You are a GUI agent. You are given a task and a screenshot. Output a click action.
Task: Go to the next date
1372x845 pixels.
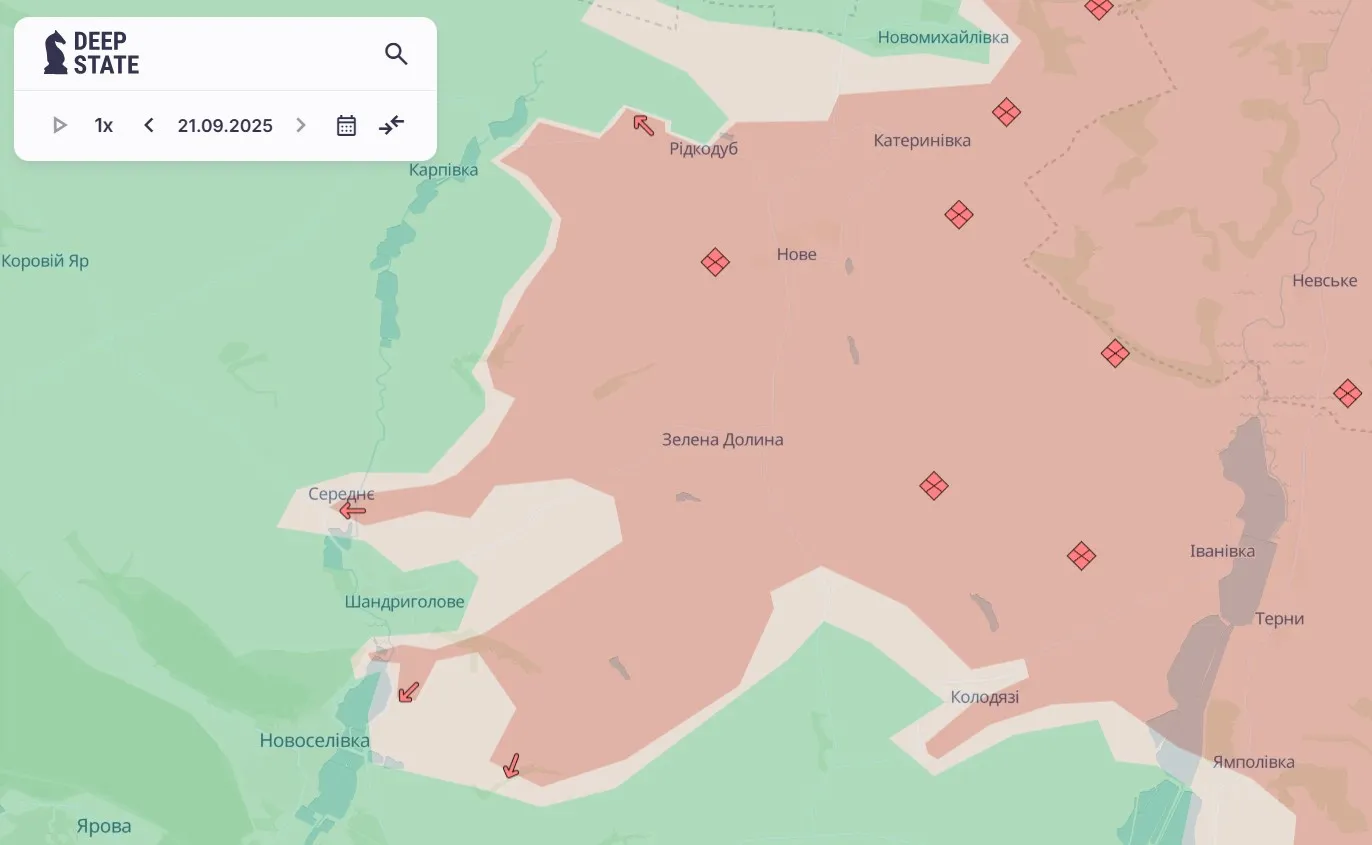coord(300,125)
